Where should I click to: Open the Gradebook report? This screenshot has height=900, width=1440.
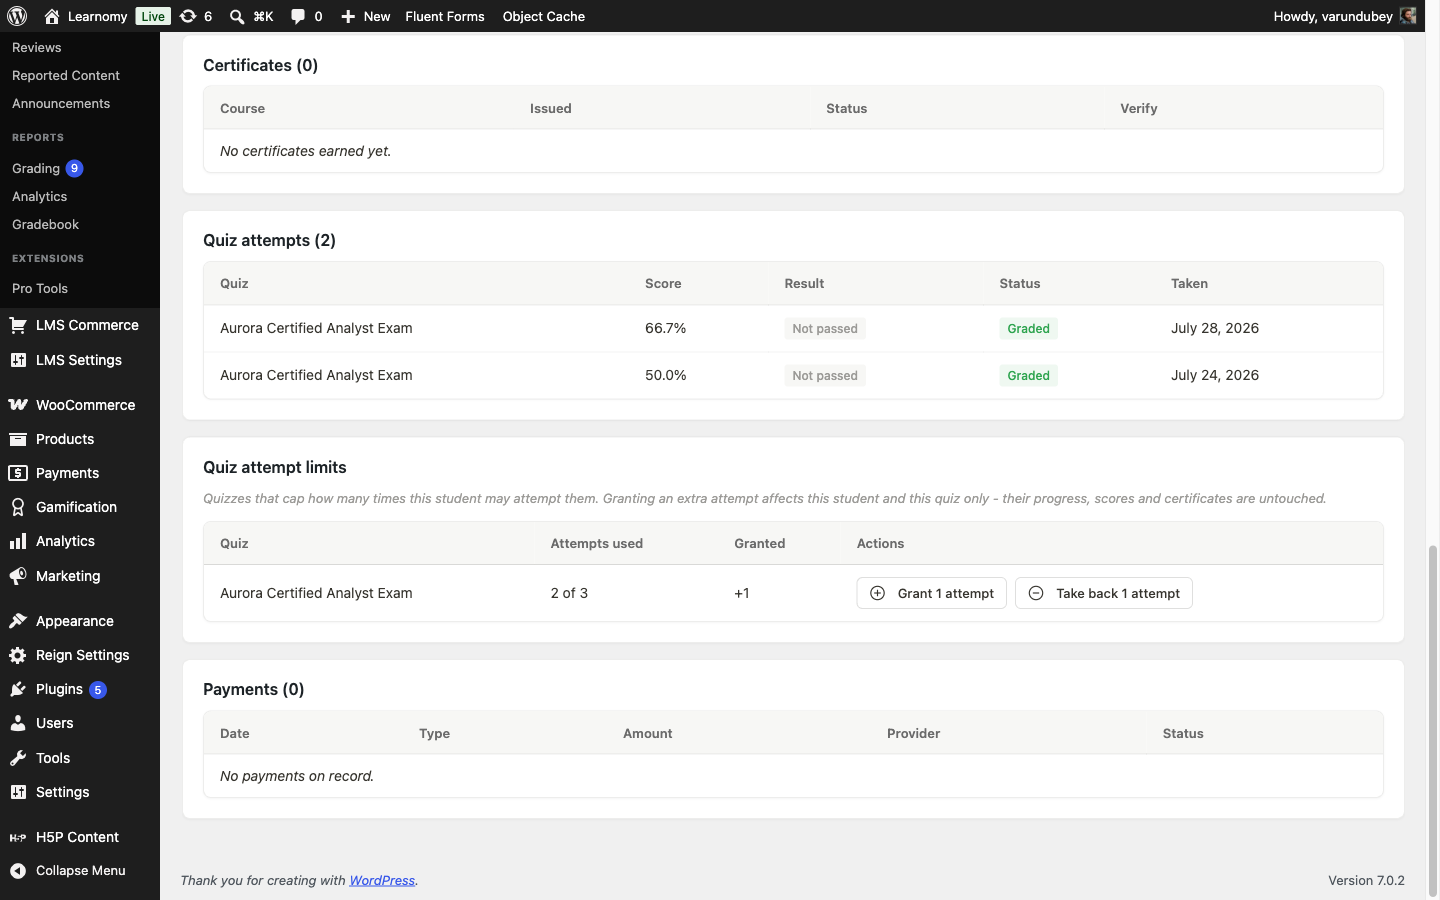tap(46, 224)
